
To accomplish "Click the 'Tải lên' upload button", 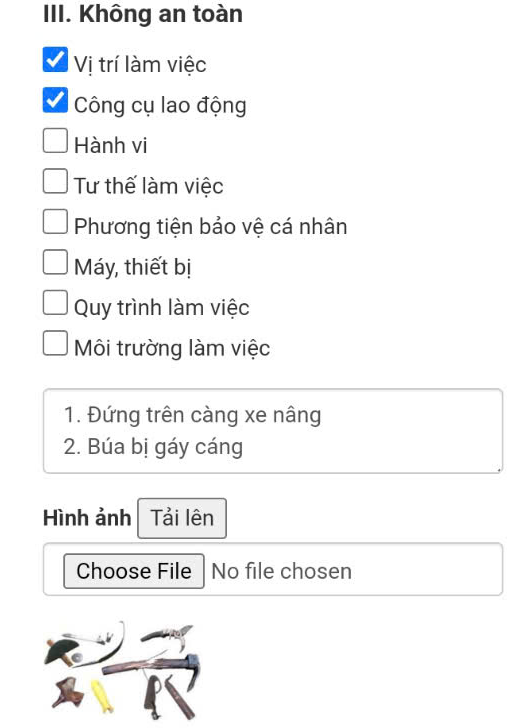I will [182, 518].
